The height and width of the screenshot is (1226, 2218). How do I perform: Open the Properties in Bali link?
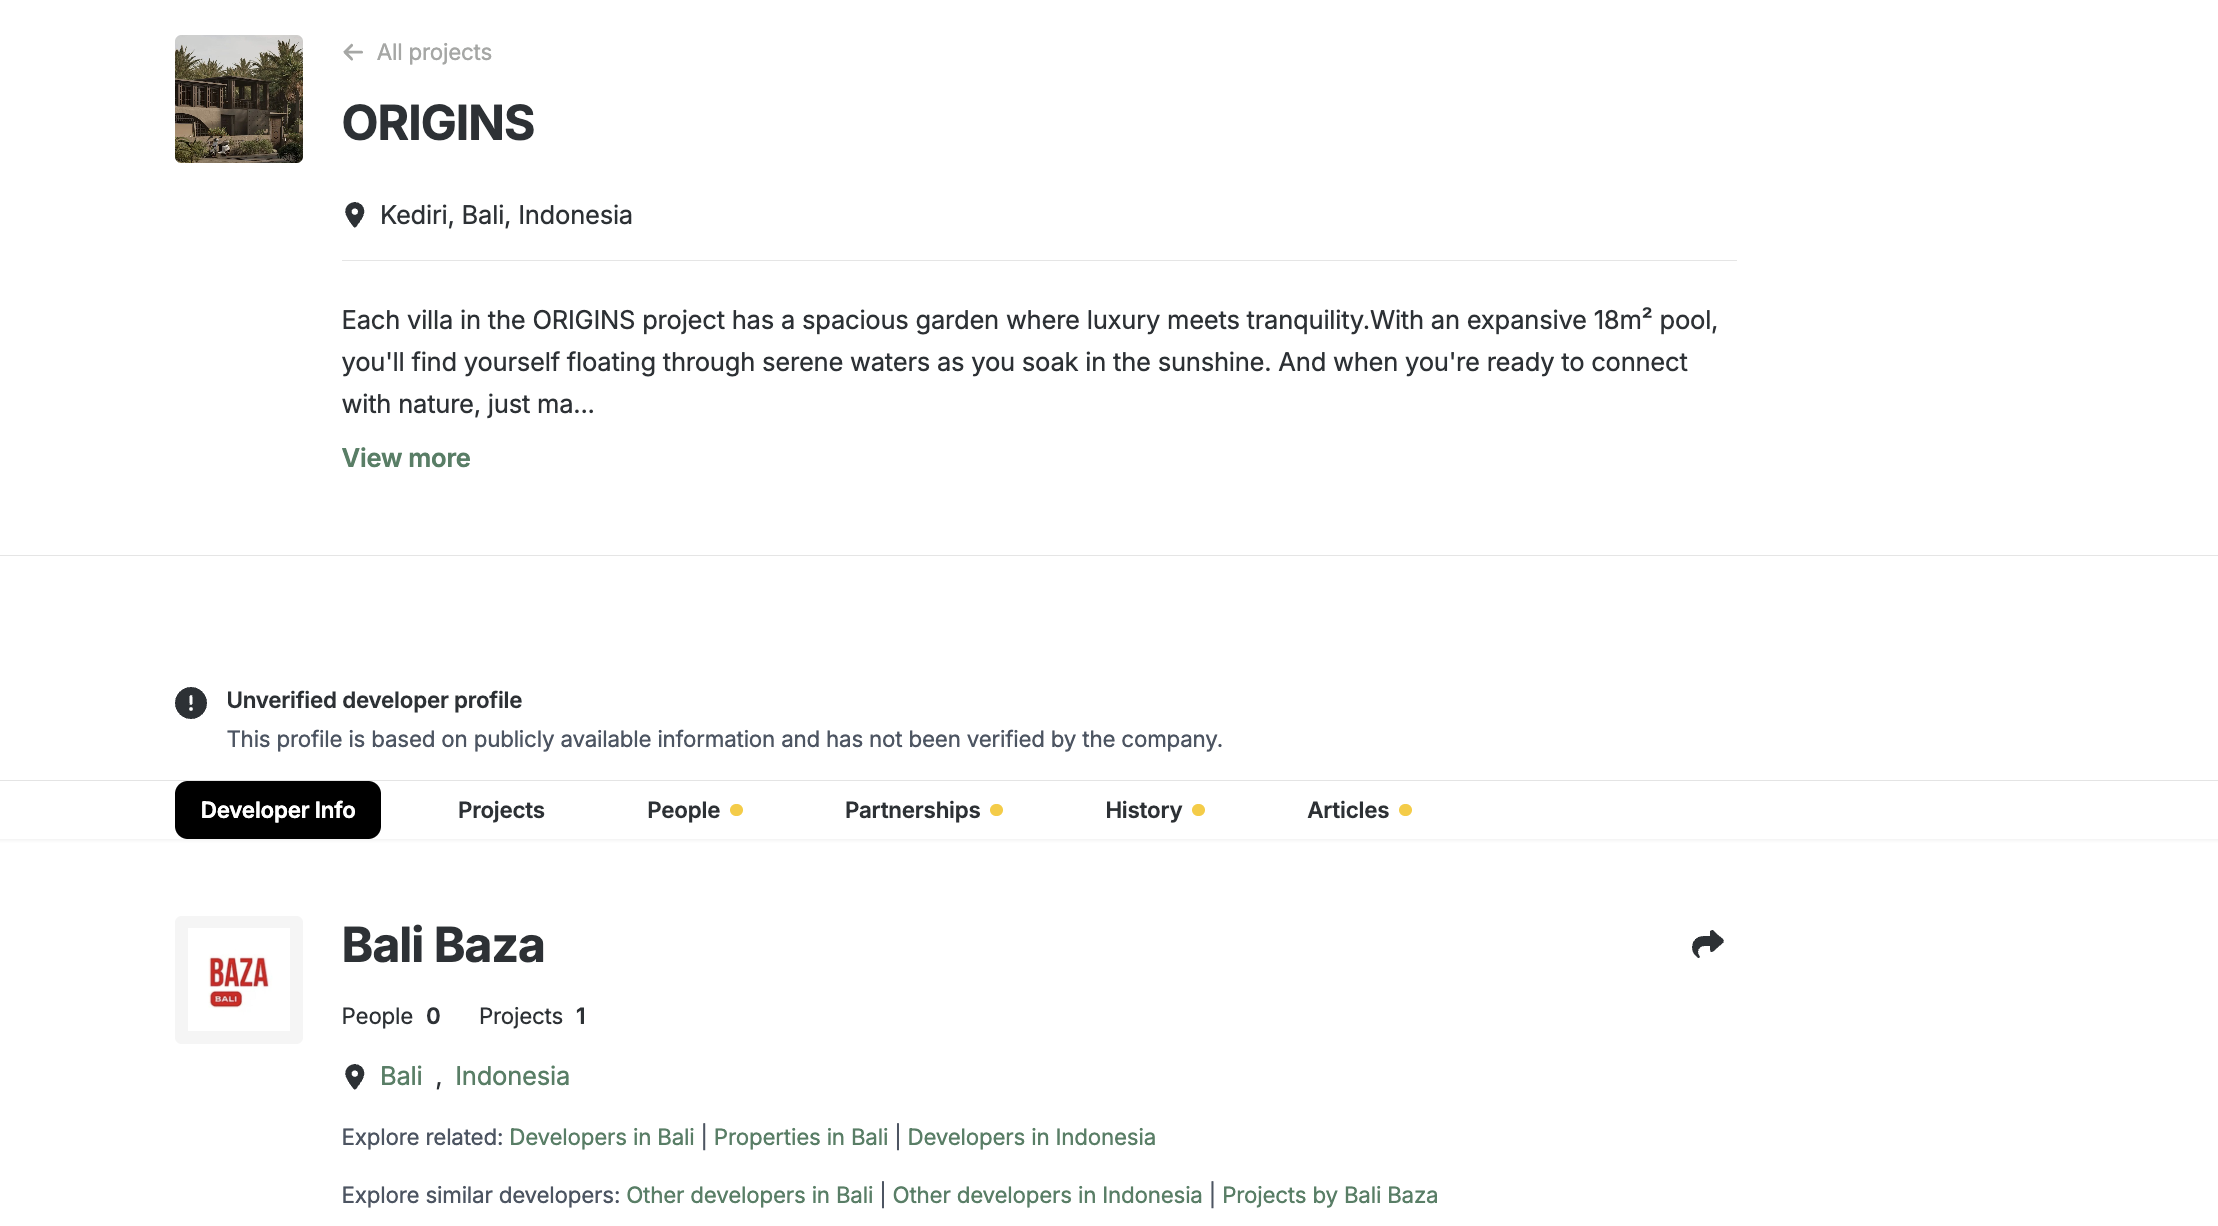tap(801, 1137)
